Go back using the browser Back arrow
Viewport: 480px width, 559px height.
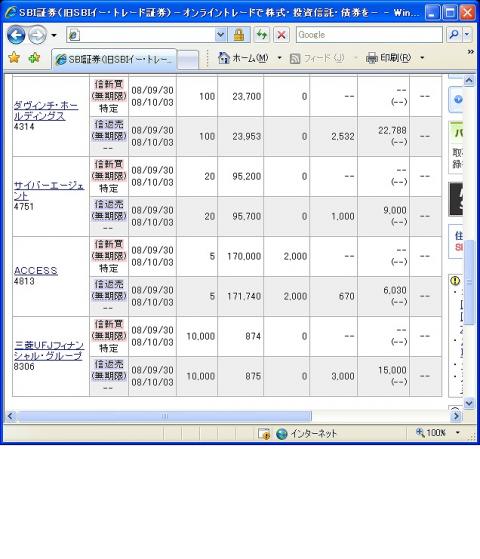tap(16, 35)
